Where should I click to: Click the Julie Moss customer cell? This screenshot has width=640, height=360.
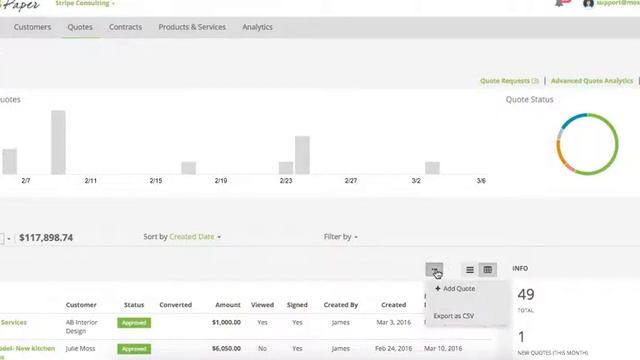click(80, 349)
